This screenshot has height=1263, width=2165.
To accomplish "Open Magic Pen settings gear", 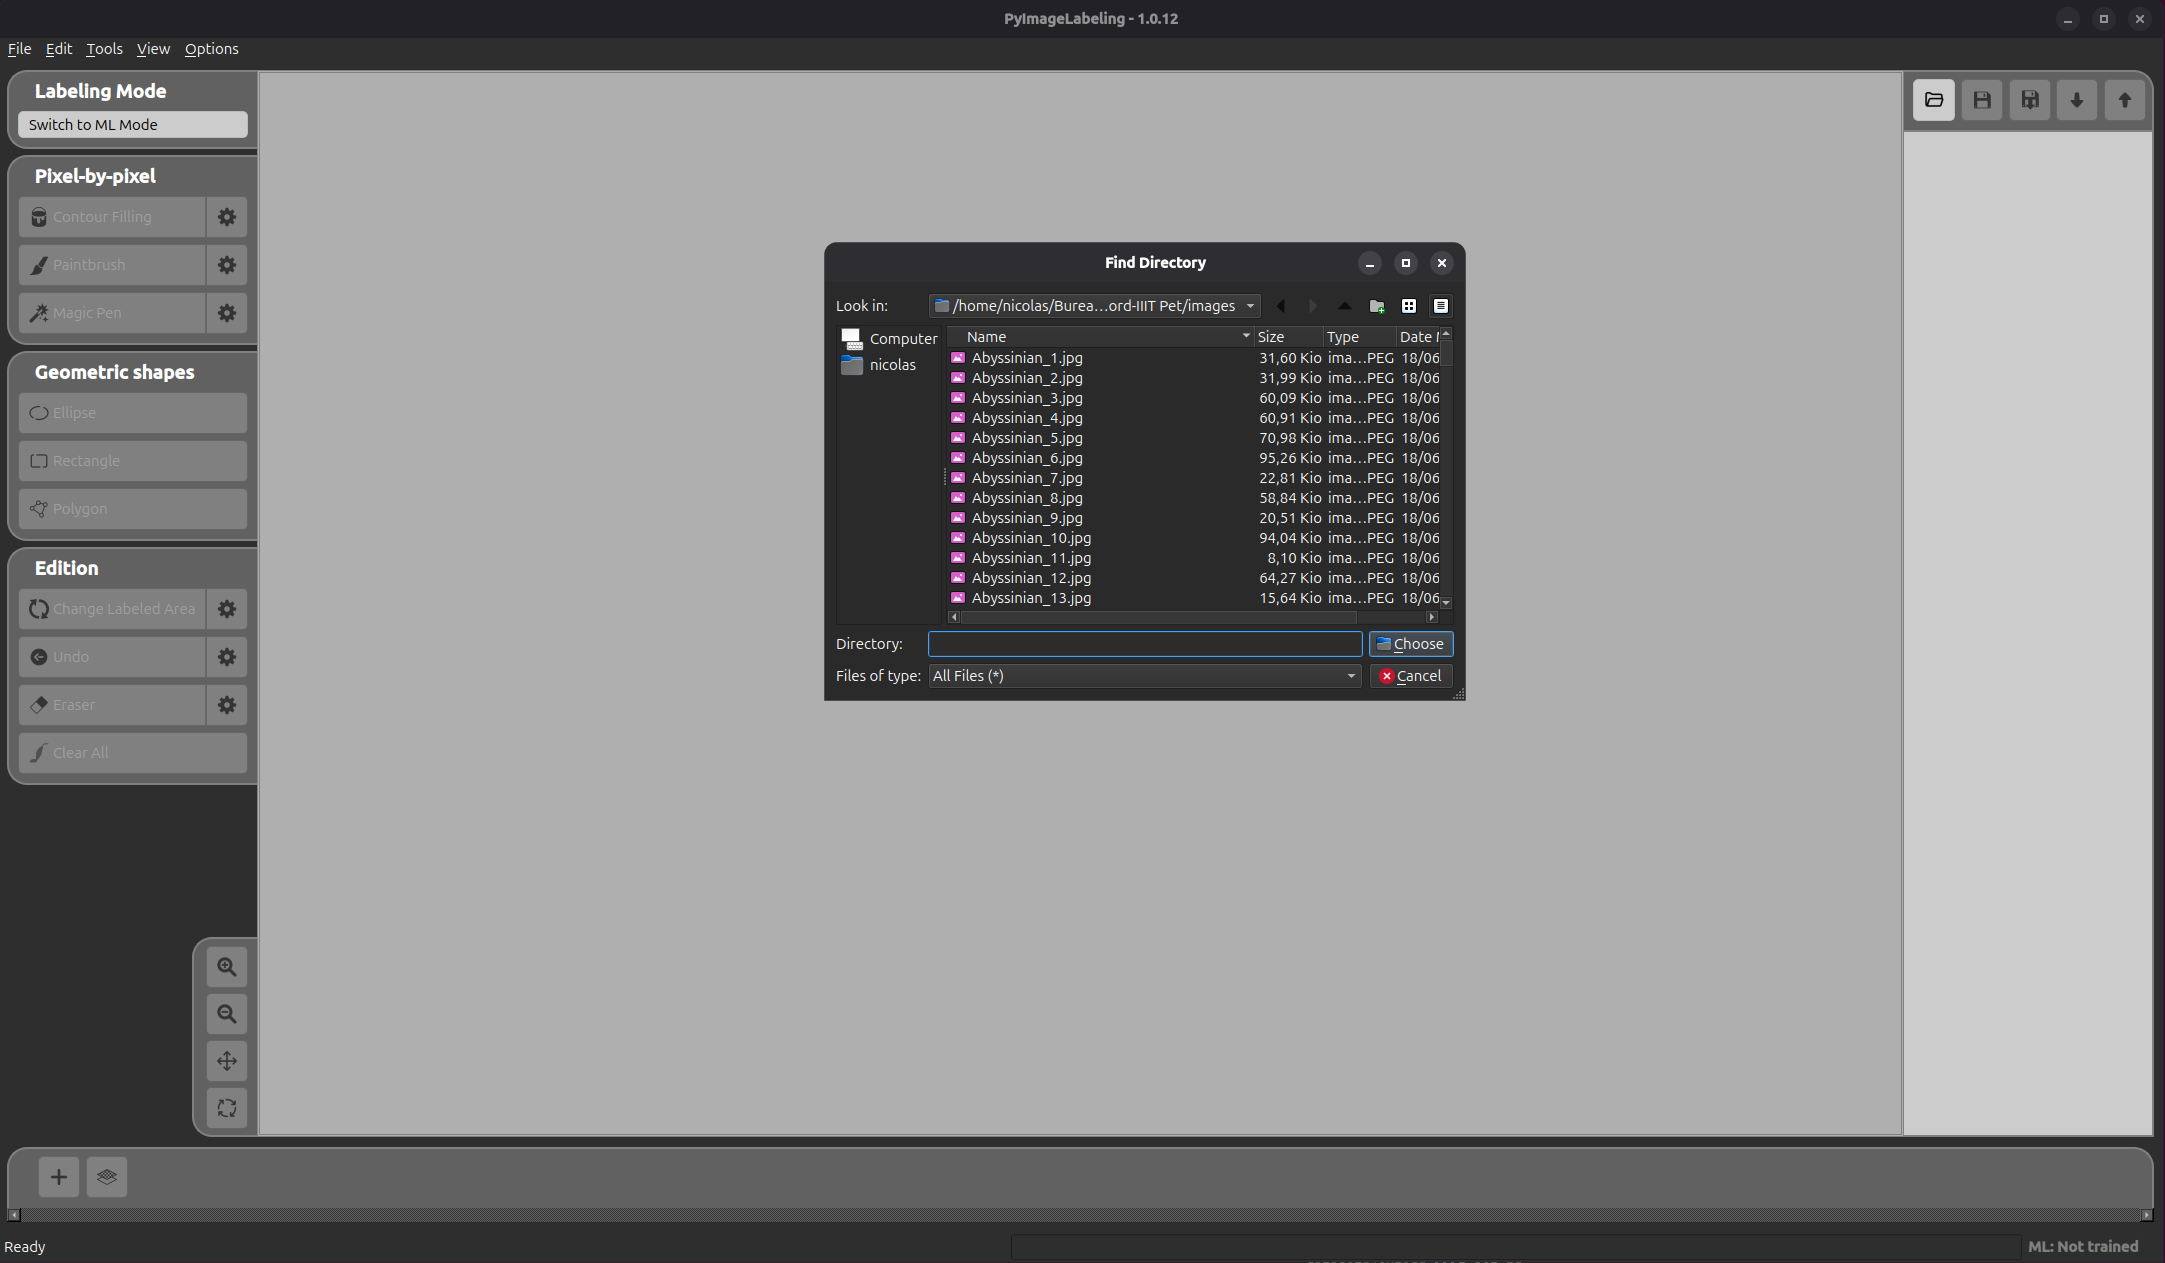I will pos(227,313).
